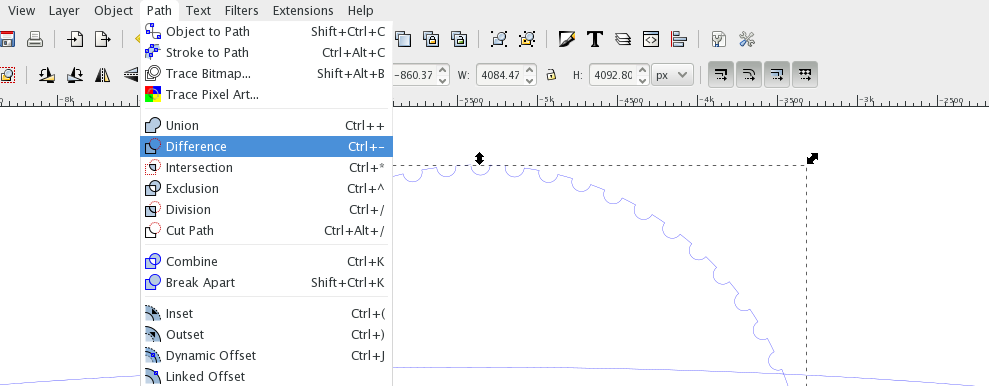Open the XML editor icon
Viewport: 989px width, 386px height.
(x=650, y=40)
